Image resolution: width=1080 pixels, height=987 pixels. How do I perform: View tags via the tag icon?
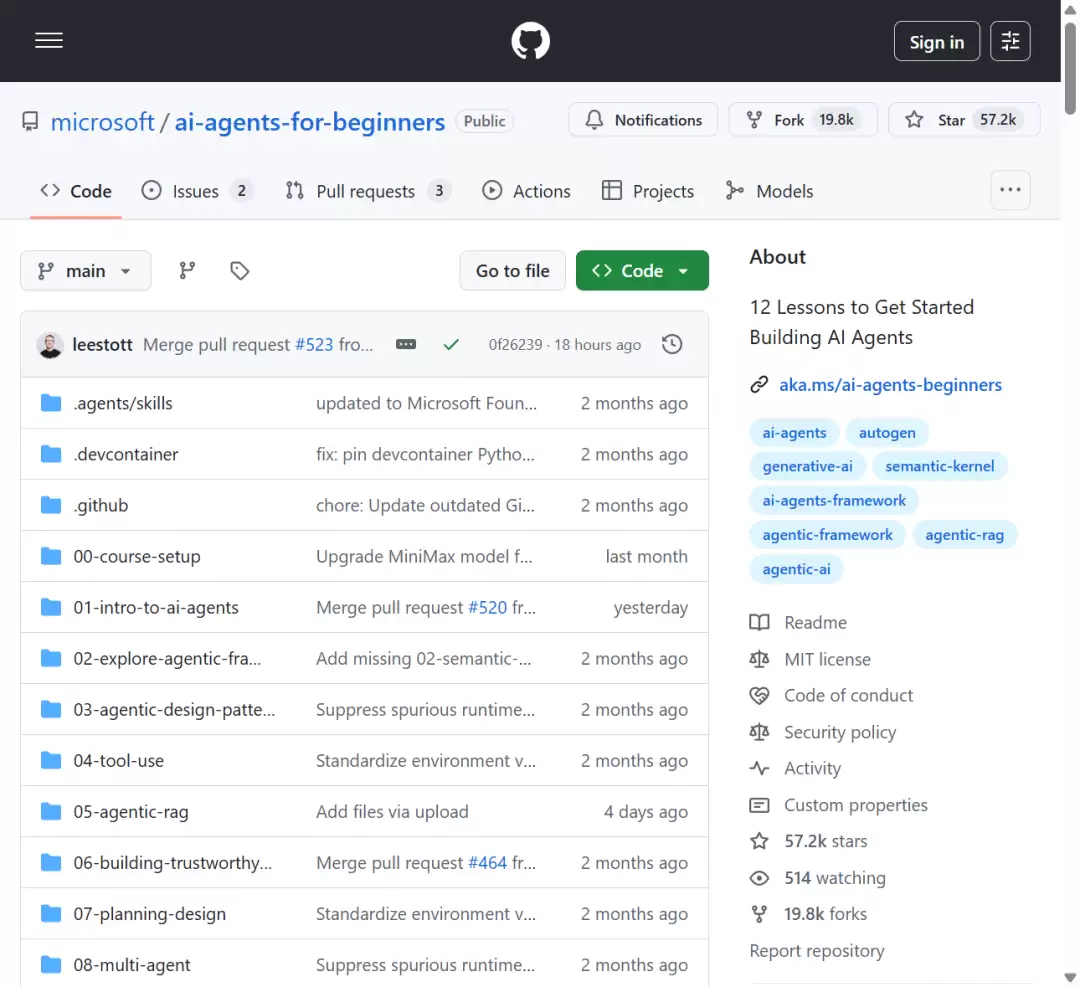(239, 271)
